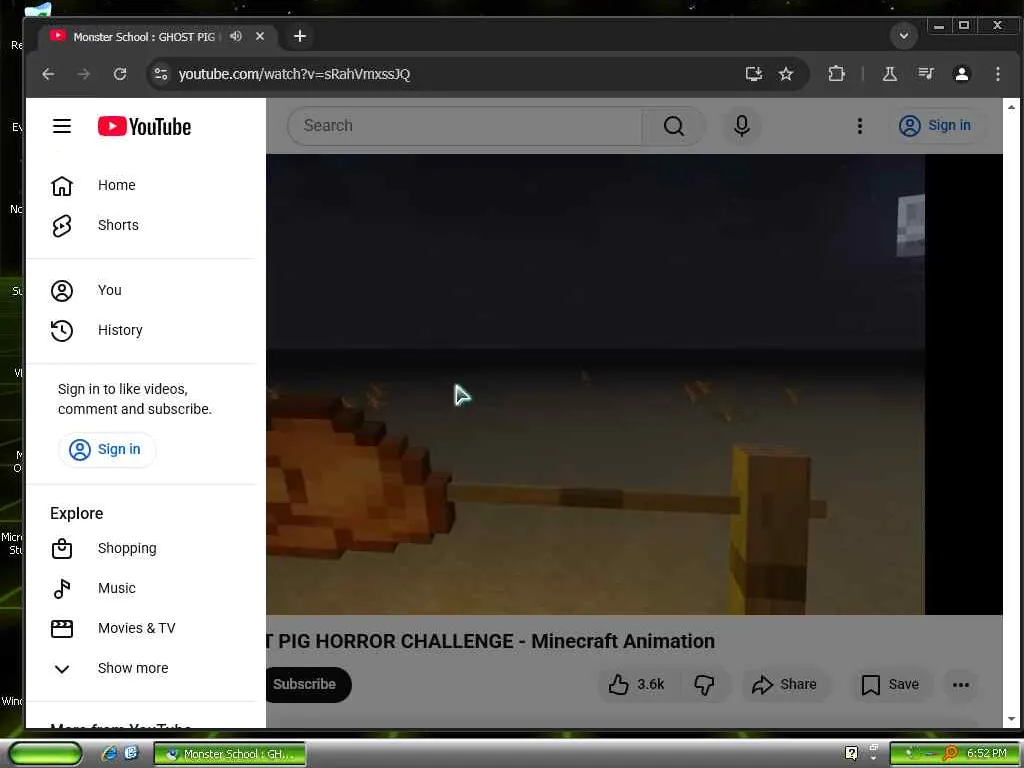Click the YouTube Search field

465,125
